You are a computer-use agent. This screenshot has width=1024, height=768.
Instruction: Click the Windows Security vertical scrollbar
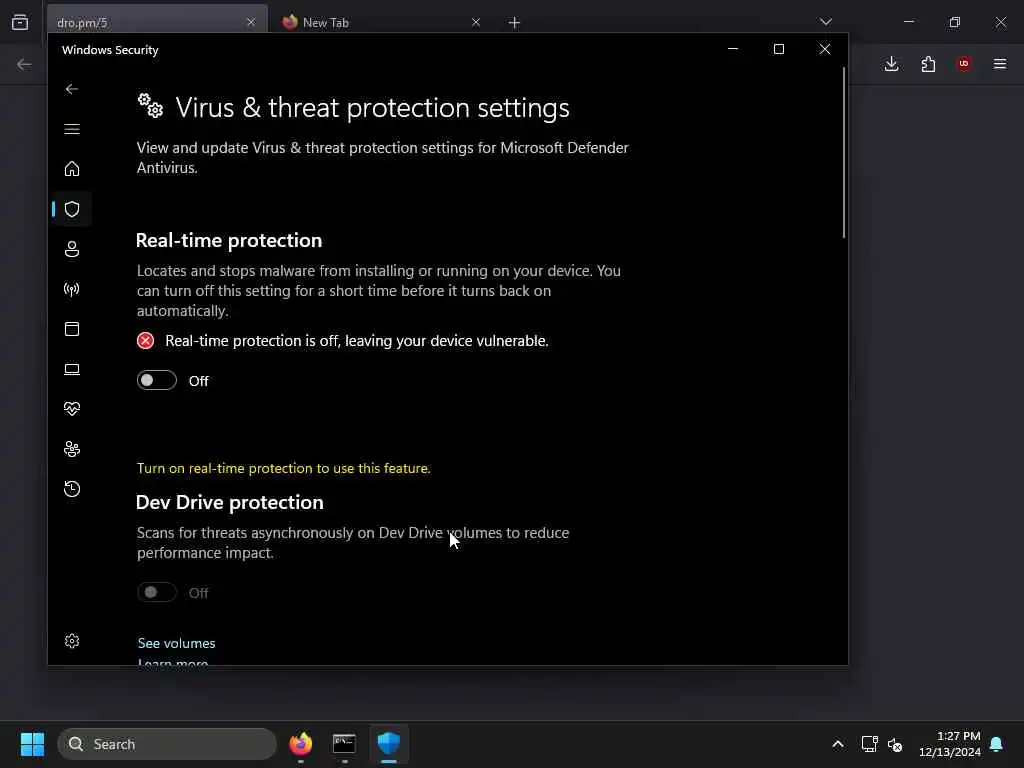click(843, 153)
